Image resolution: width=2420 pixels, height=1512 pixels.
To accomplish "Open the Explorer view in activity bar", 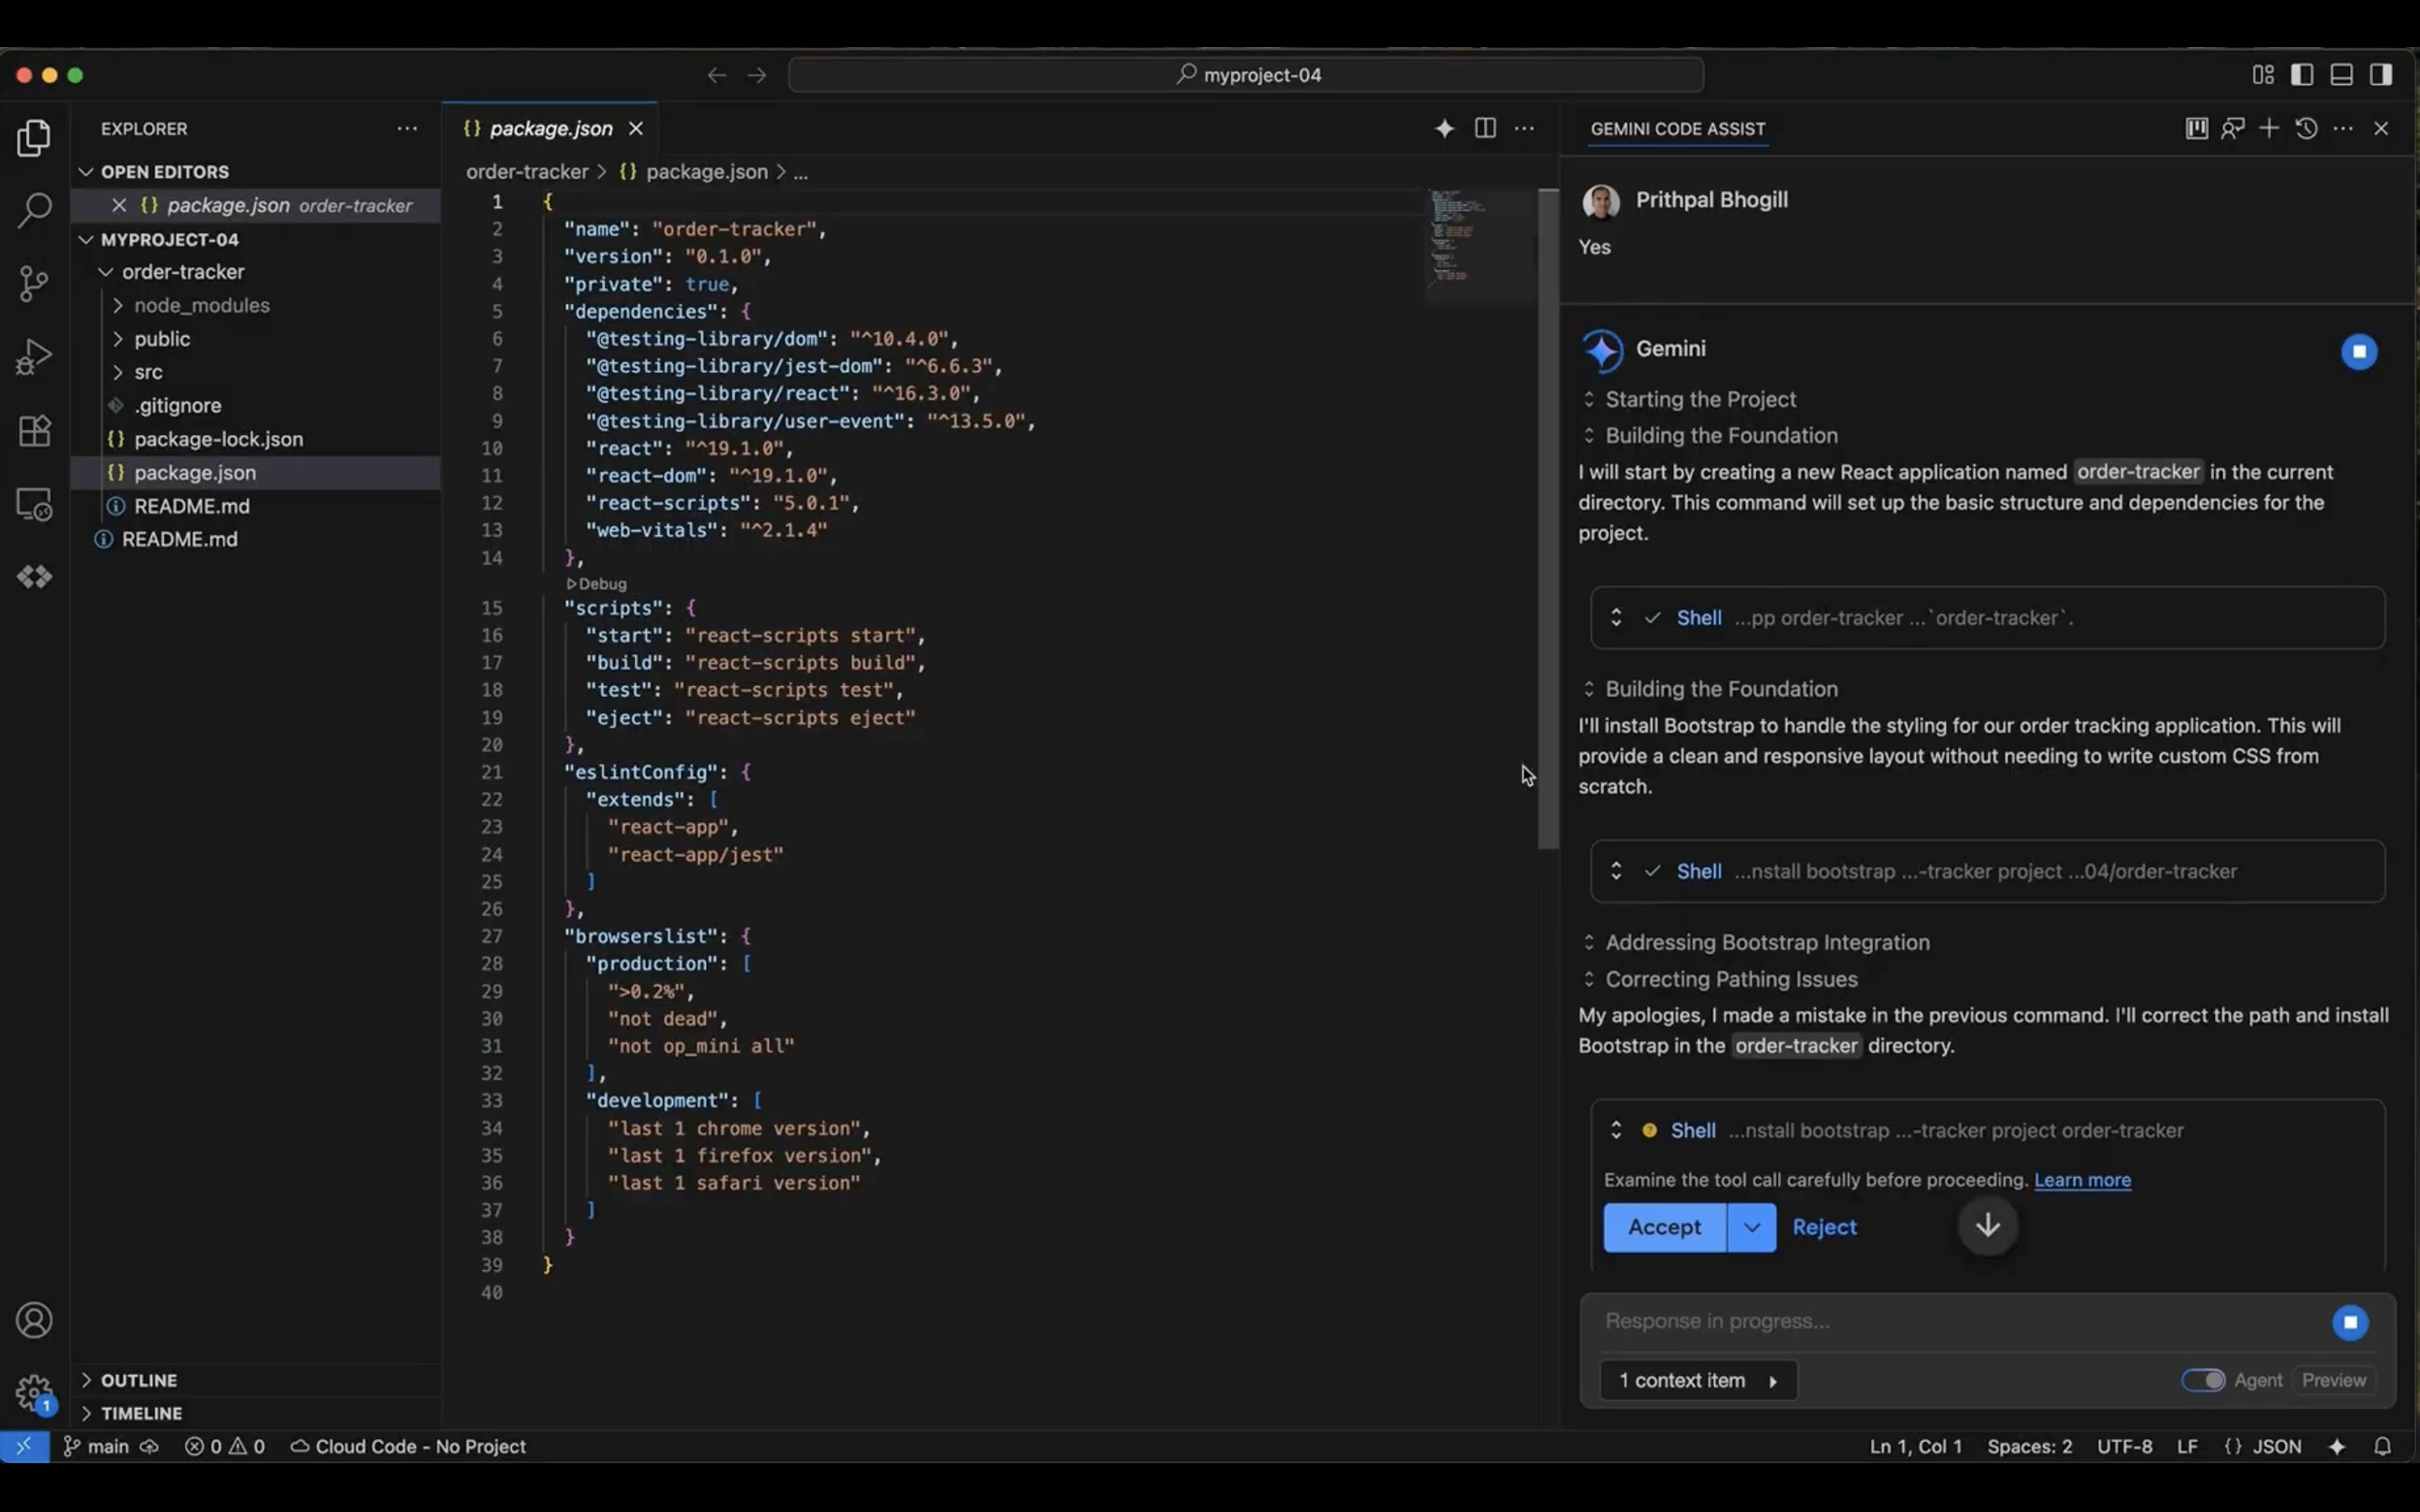I will pyautogui.click(x=34, y=138).
